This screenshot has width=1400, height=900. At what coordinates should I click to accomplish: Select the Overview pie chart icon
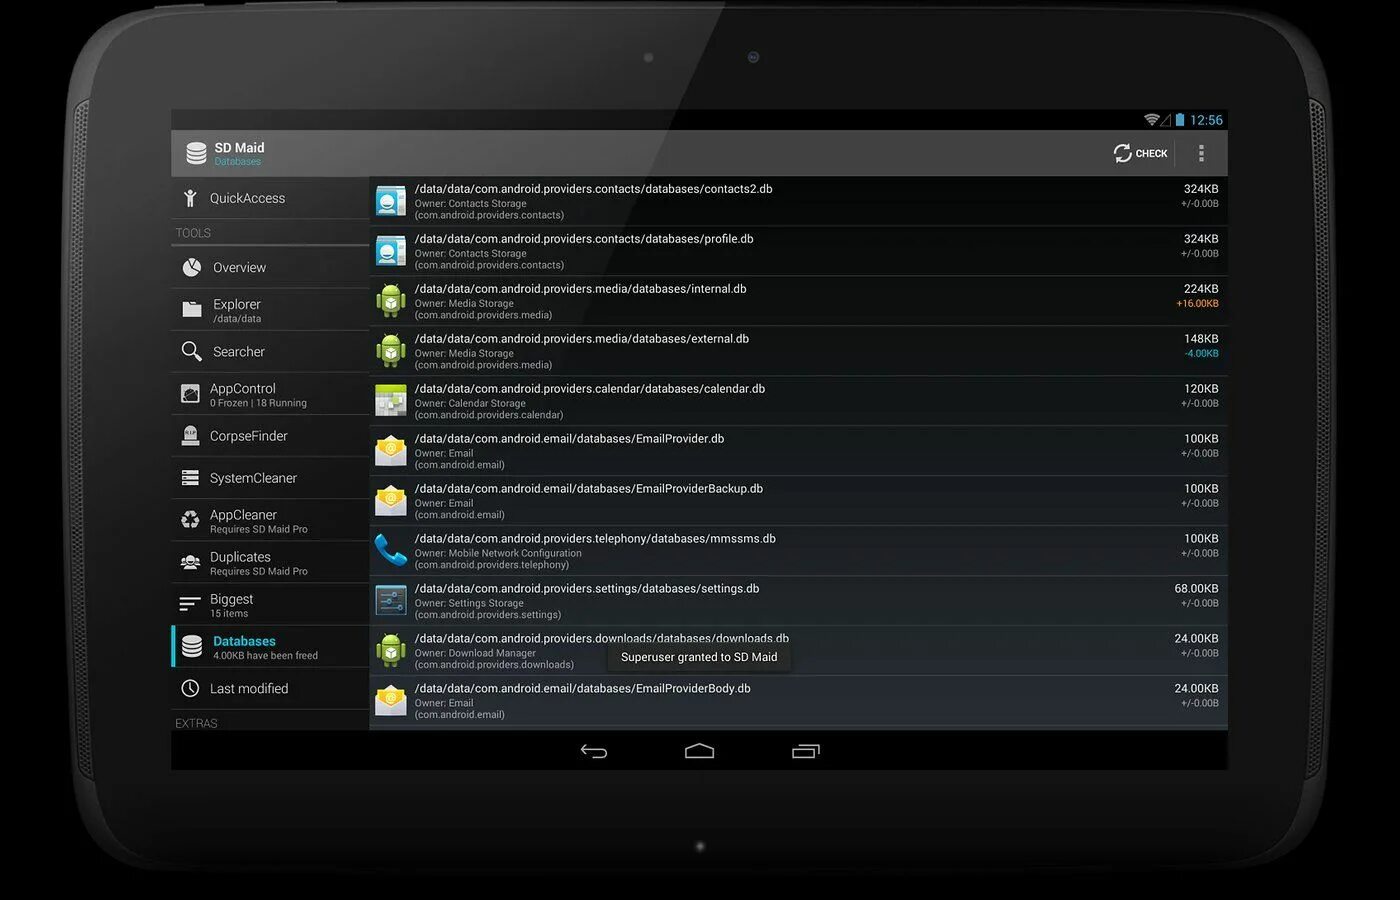(191, 267)
